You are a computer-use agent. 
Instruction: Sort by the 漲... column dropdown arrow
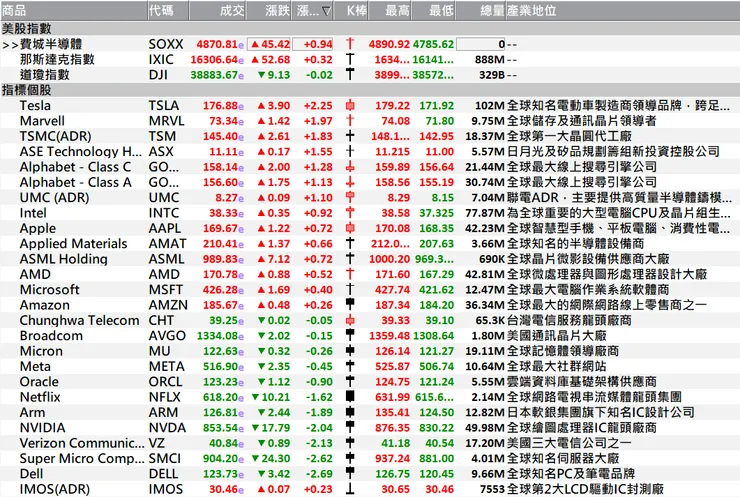click(326, 11)
